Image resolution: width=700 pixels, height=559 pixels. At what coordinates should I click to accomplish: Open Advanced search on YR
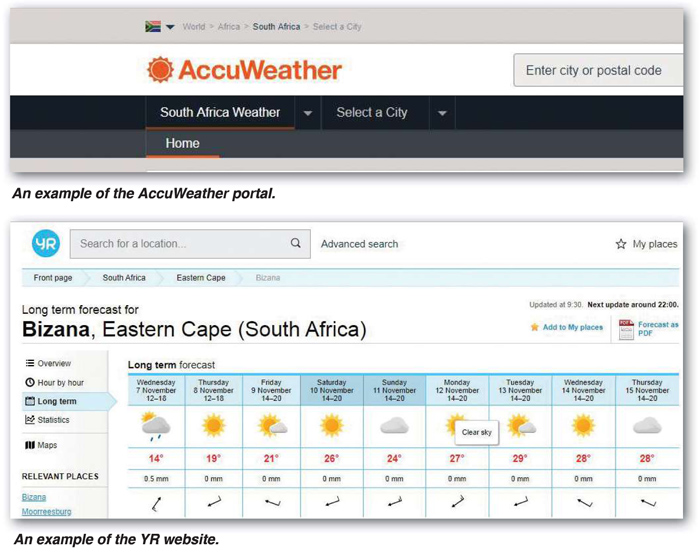pyautogui.click(x=359, y=244)
